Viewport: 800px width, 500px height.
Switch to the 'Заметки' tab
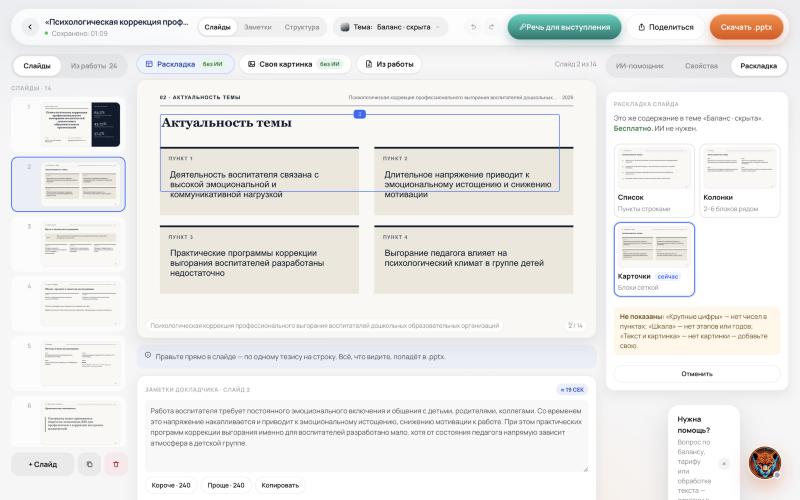tap(258, 27)
